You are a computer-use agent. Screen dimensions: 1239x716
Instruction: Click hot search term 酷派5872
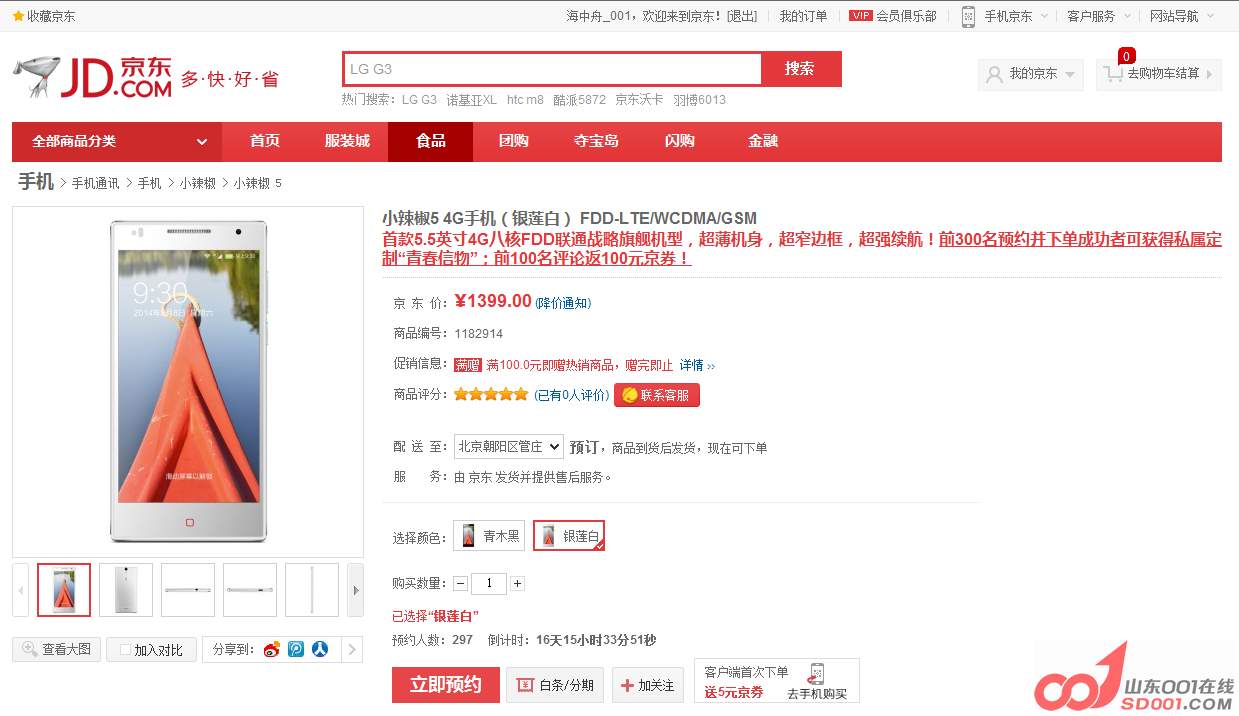(x=580, y=100)
